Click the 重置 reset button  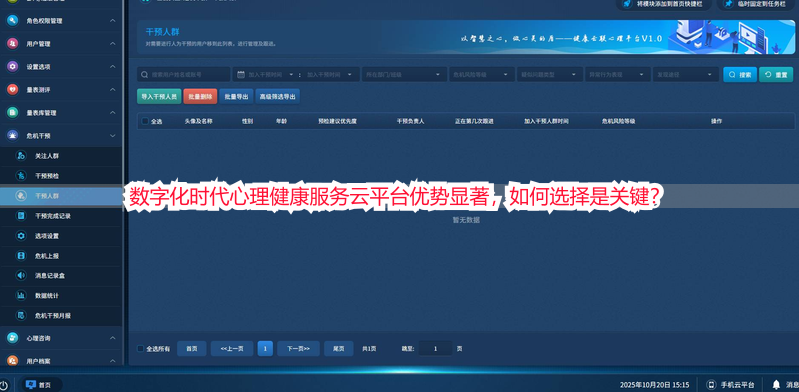coord(776,74)
